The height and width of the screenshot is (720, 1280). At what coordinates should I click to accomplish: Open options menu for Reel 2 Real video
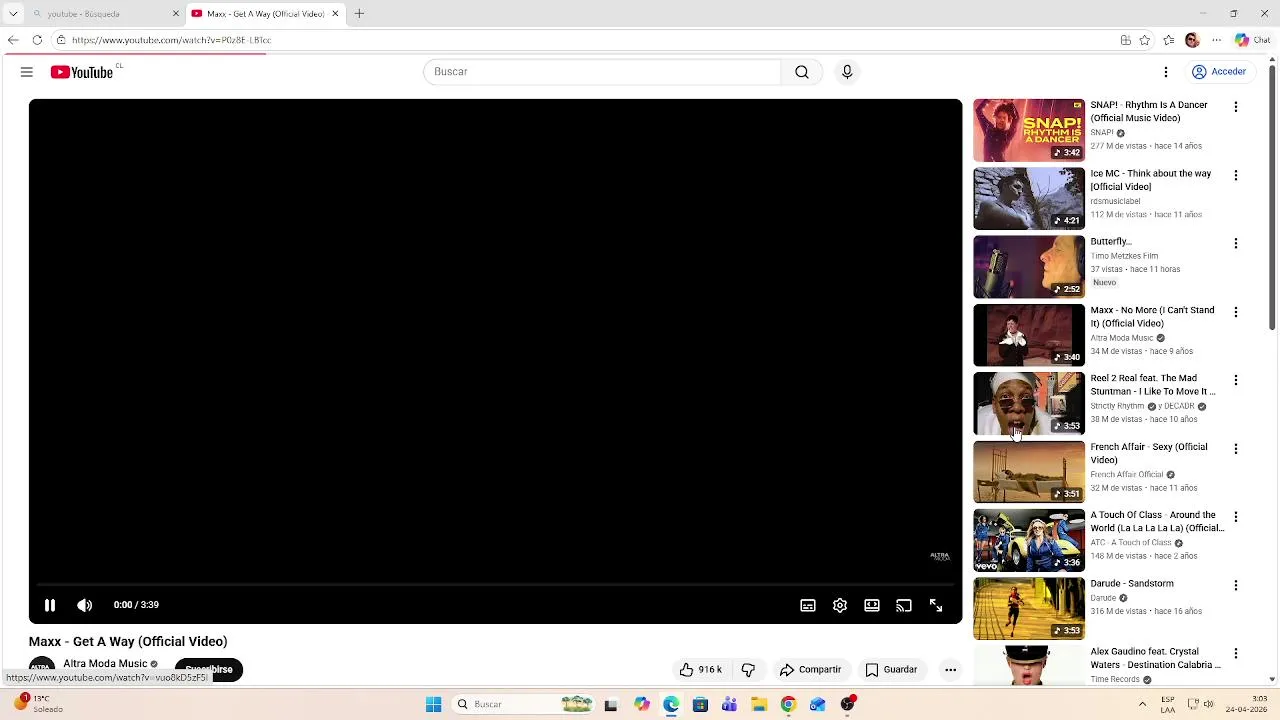point(1236,380)
